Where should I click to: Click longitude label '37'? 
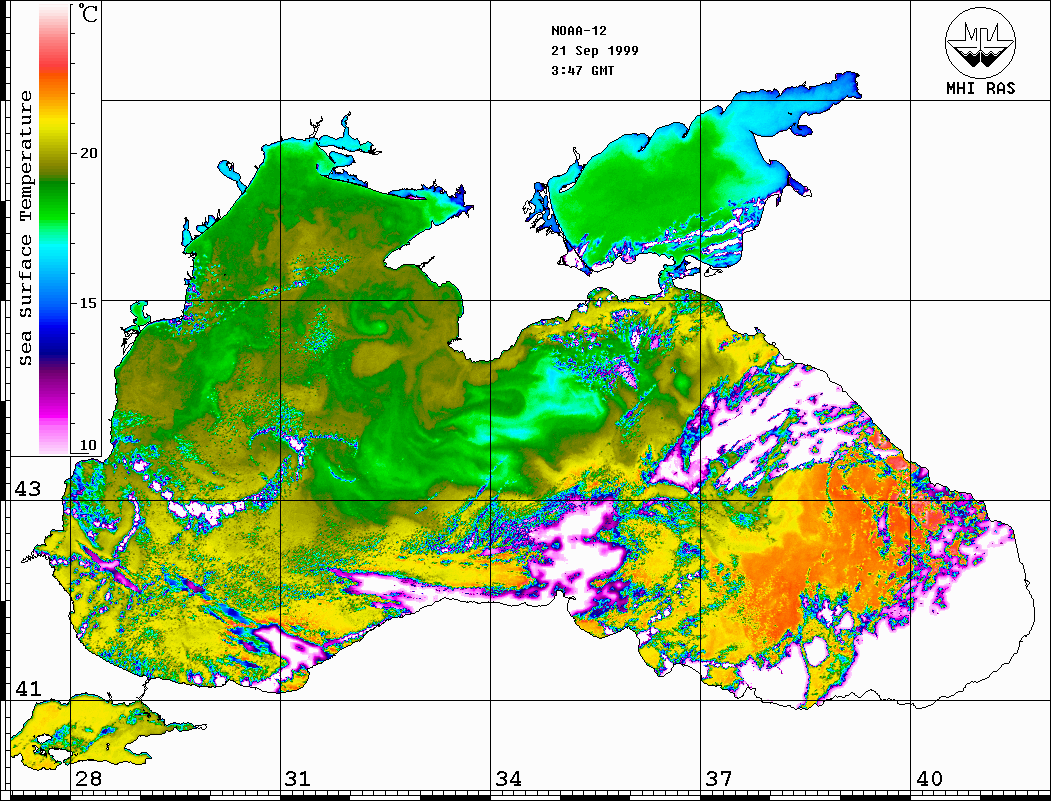(719, 779)
